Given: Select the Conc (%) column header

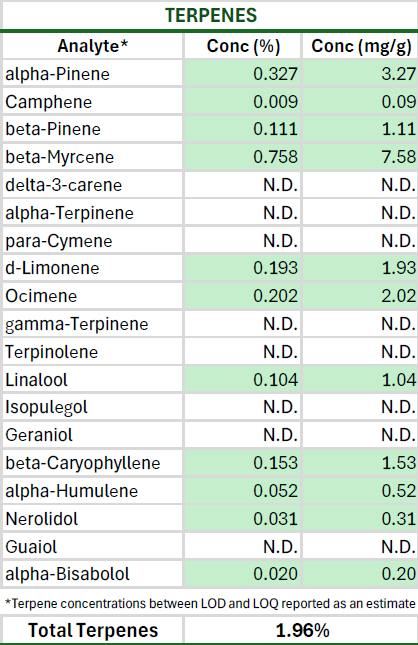Looking at the screenshot, I should point(242,46).
